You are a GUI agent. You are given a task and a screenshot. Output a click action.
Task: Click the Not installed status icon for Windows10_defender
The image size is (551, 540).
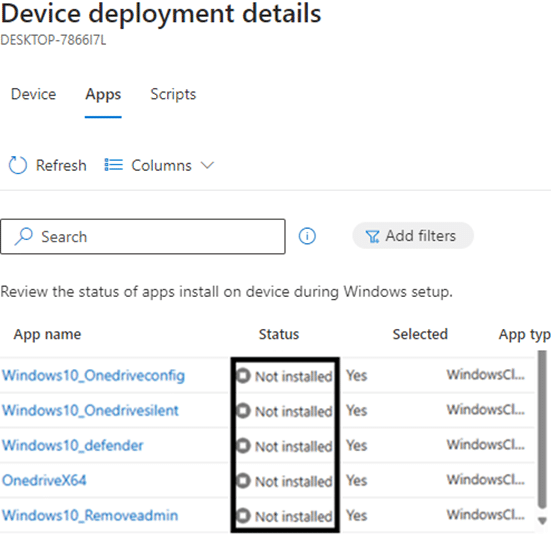[243, 445]
